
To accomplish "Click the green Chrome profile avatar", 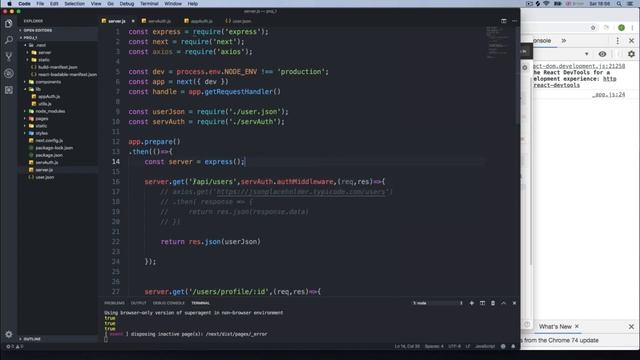I will [x=621, y=28].
